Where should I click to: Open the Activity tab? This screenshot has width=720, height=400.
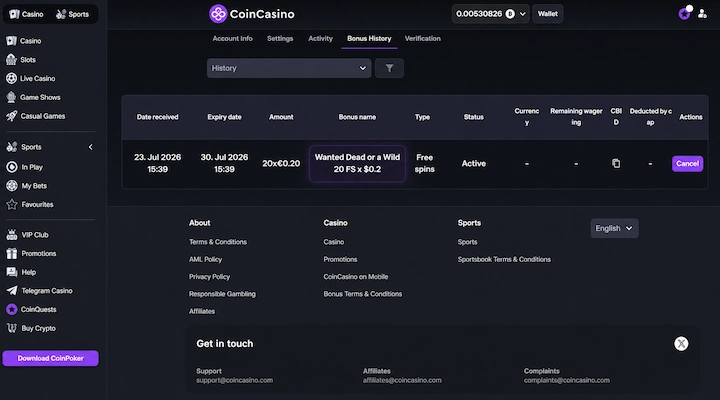[x=321, y=39]
